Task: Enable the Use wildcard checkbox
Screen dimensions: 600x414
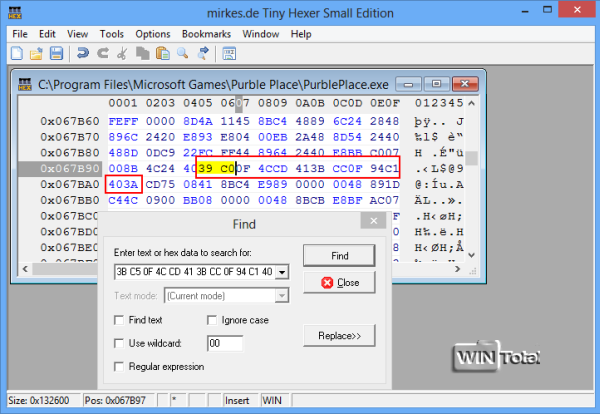Action: [119, 343]
